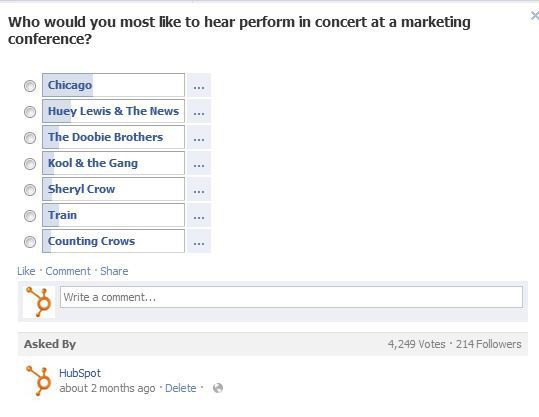Viewport: 539px width, 417px height.
Task: Pick The Doobie Brothers radio button
Action: click(30, 138)
